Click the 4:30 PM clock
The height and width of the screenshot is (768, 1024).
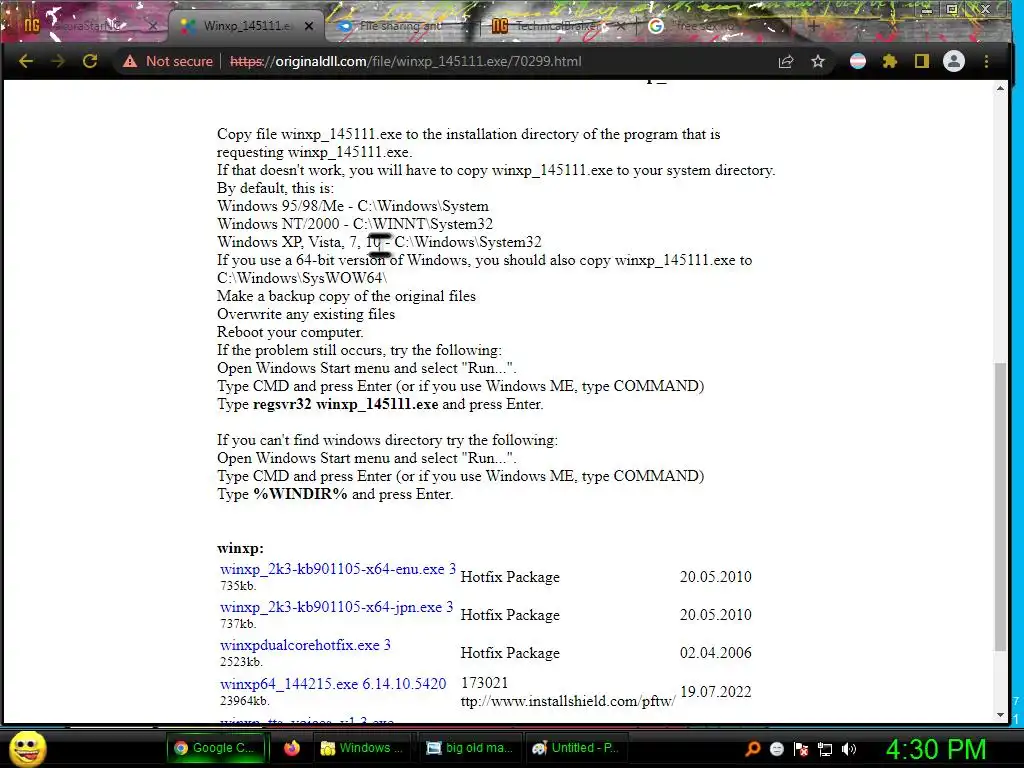click(936, 750)
